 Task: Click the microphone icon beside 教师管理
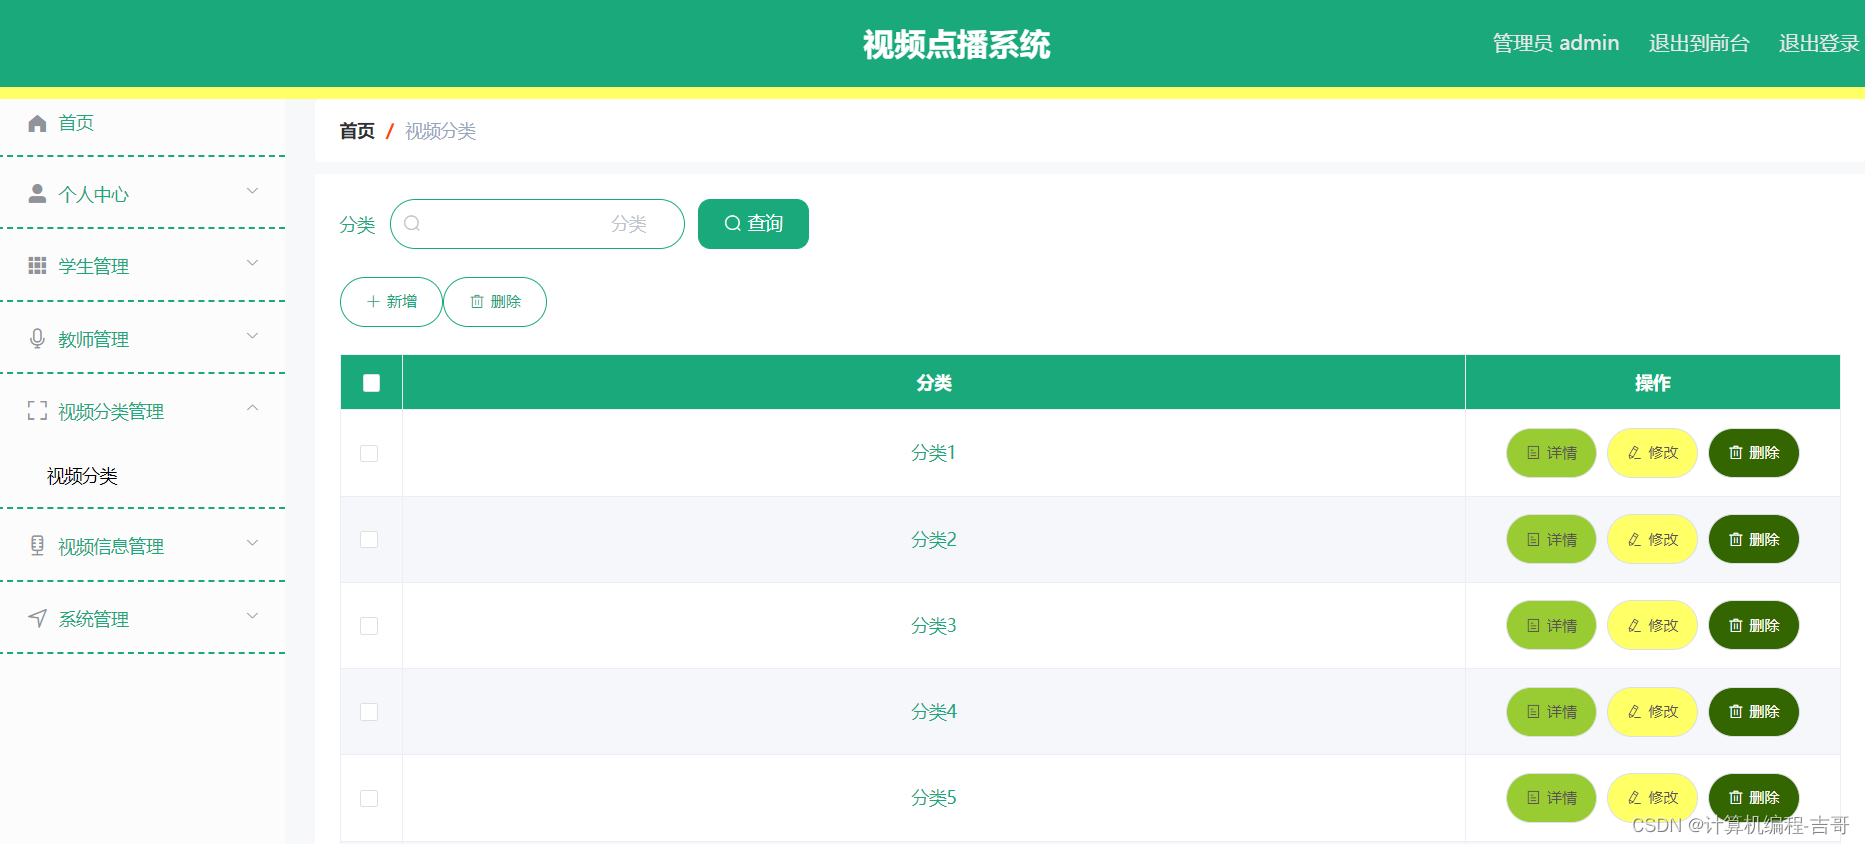pyautogui.click(x=37, y=339)
